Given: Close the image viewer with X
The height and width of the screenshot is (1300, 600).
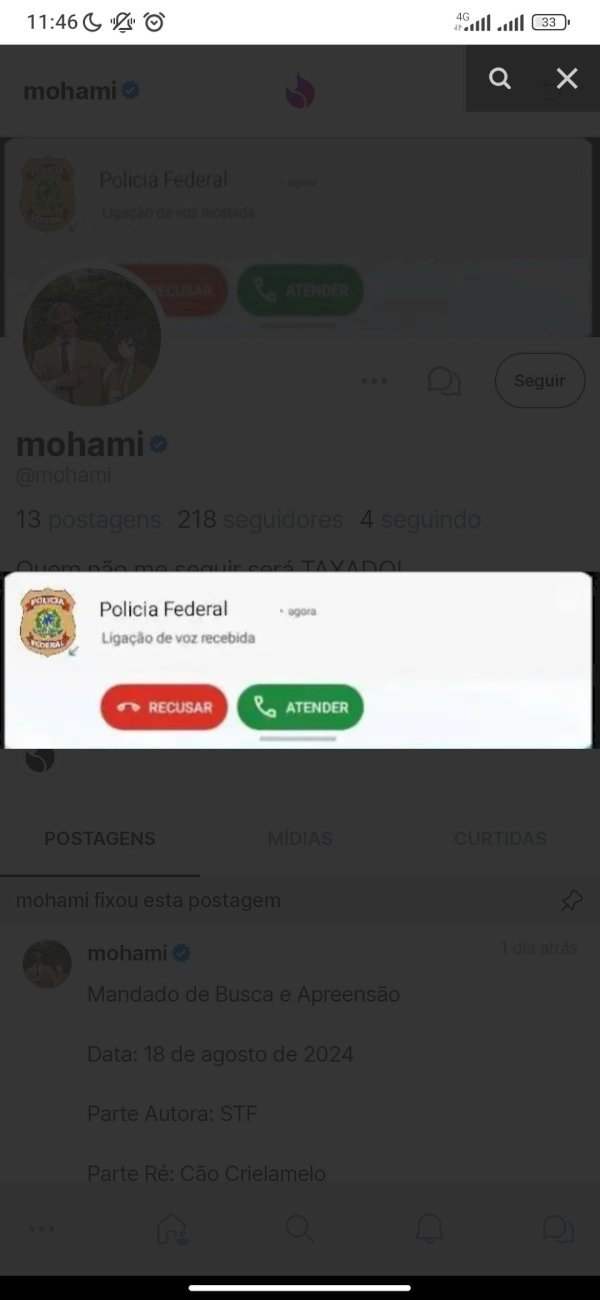Looking at the screenshot, I should click(x=567, y=78).
